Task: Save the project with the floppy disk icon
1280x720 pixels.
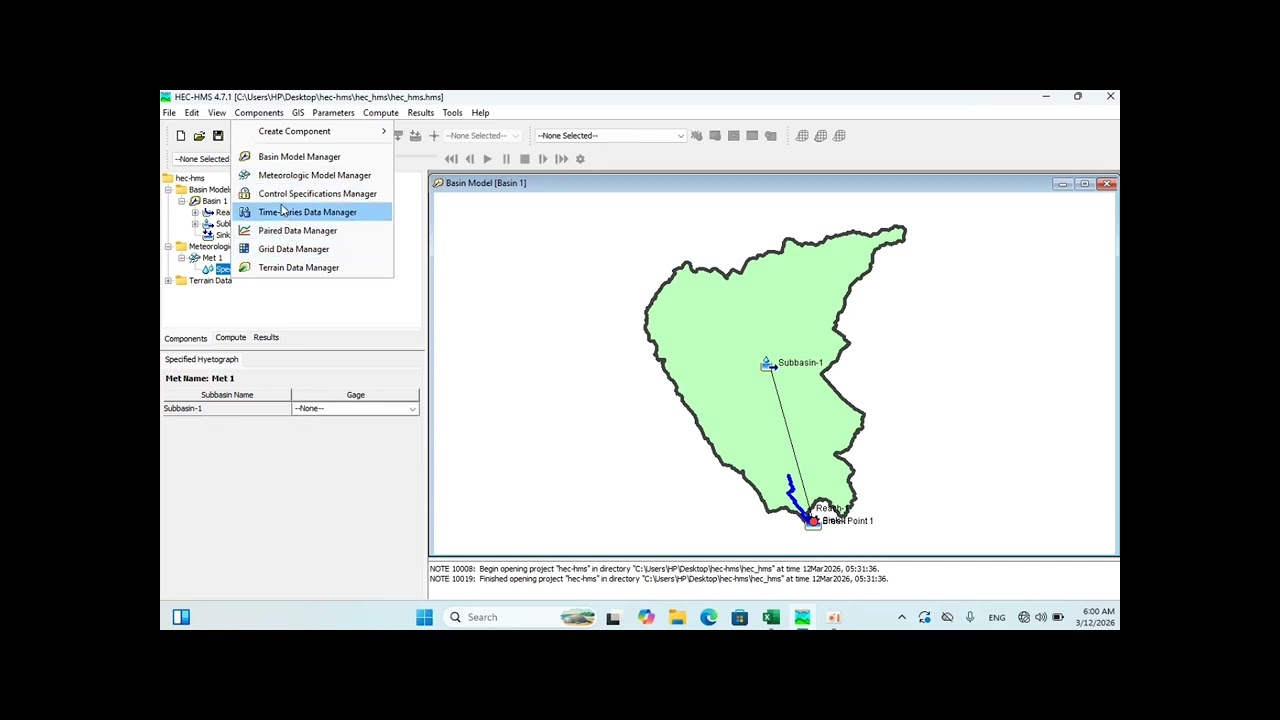Action: (x=218, y=136)
